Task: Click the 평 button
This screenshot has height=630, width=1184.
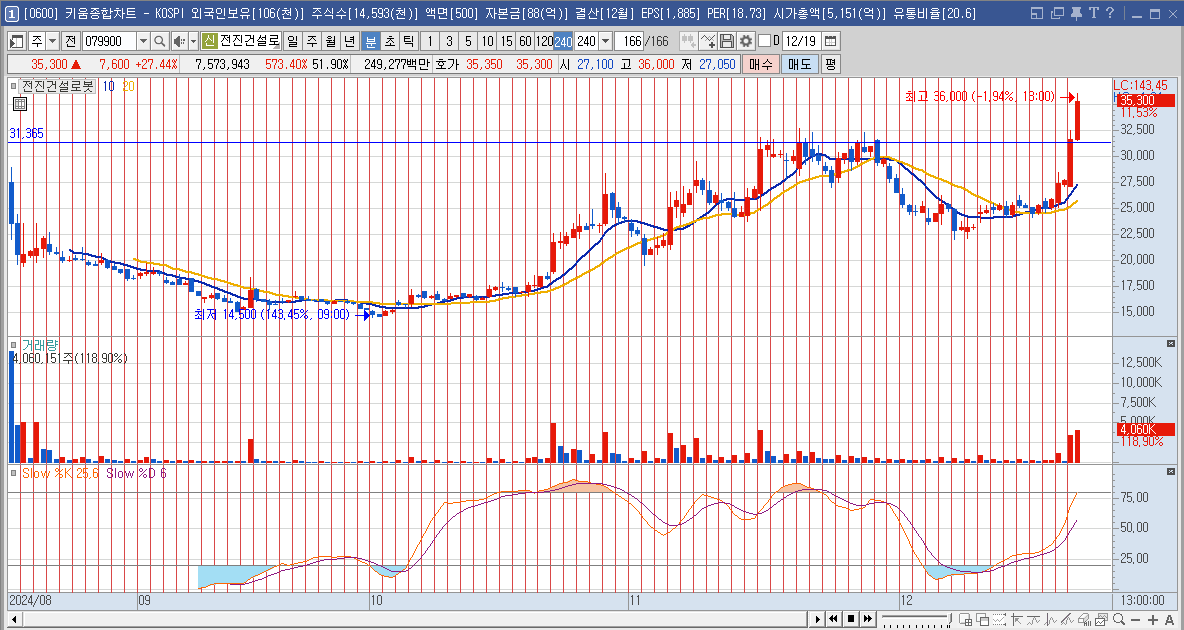Action: [830, 64]
